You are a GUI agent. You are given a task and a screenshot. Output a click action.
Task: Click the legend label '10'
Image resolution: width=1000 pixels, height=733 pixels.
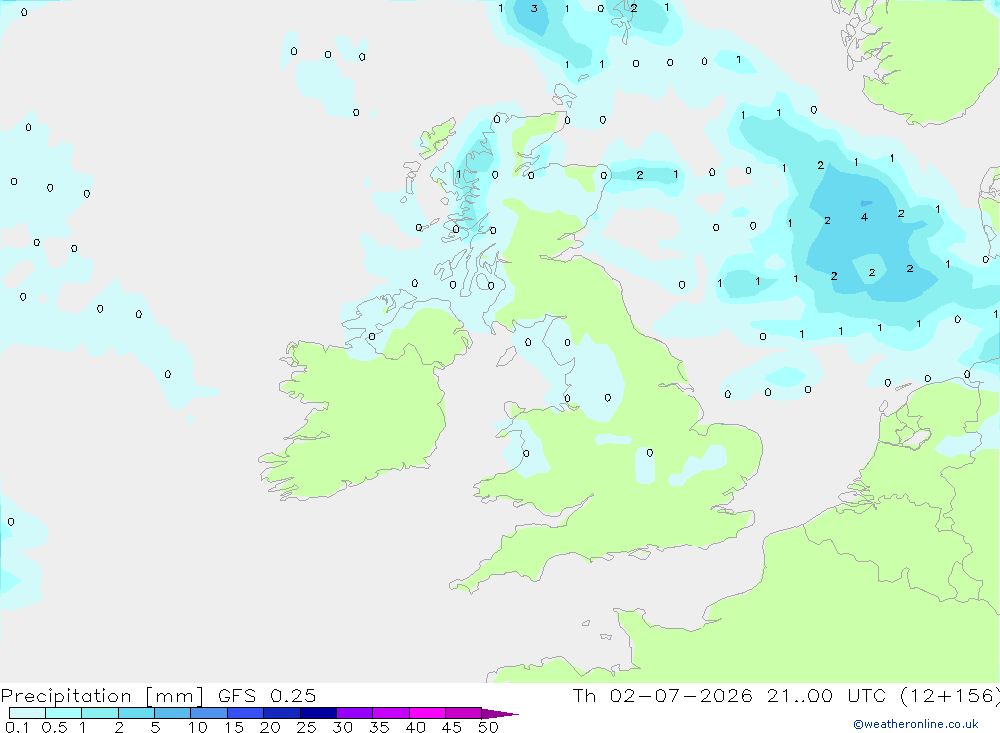click(x=198, y=727)
